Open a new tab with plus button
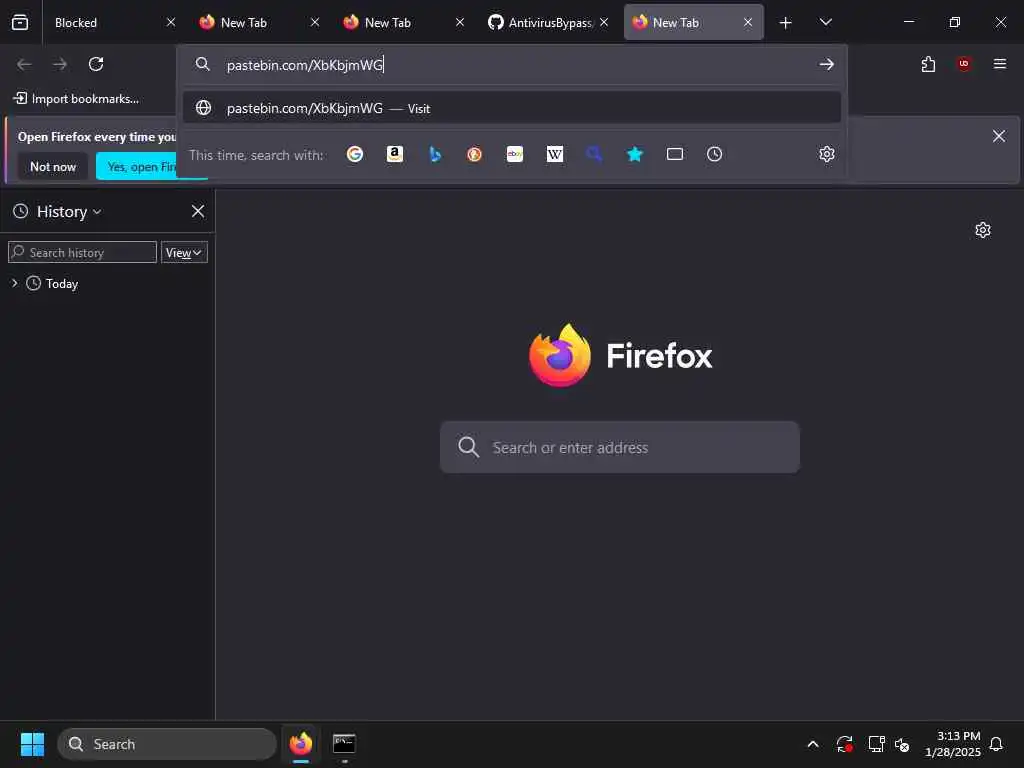 [786, 23]
